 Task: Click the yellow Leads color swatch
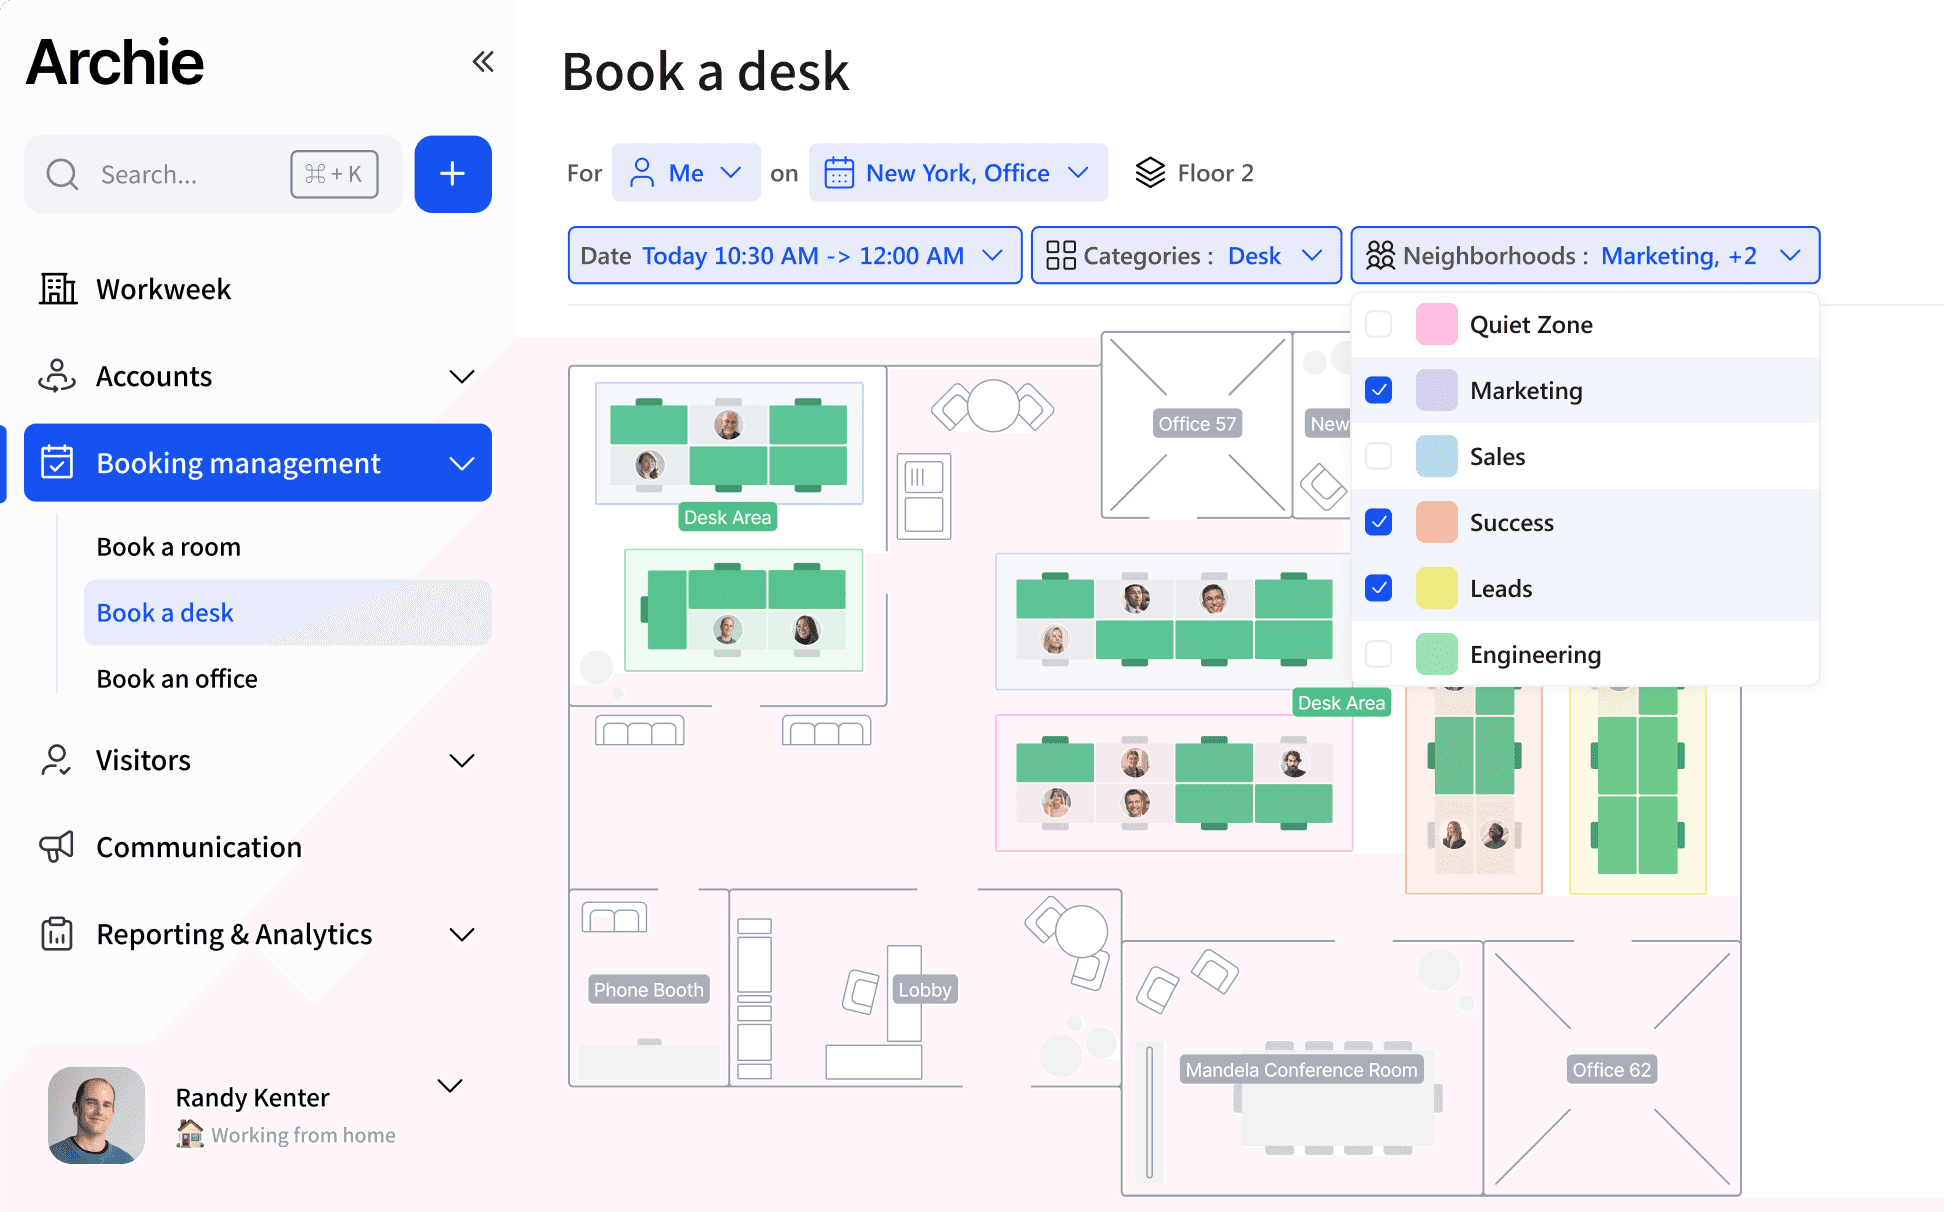[x=1436, y=588]
